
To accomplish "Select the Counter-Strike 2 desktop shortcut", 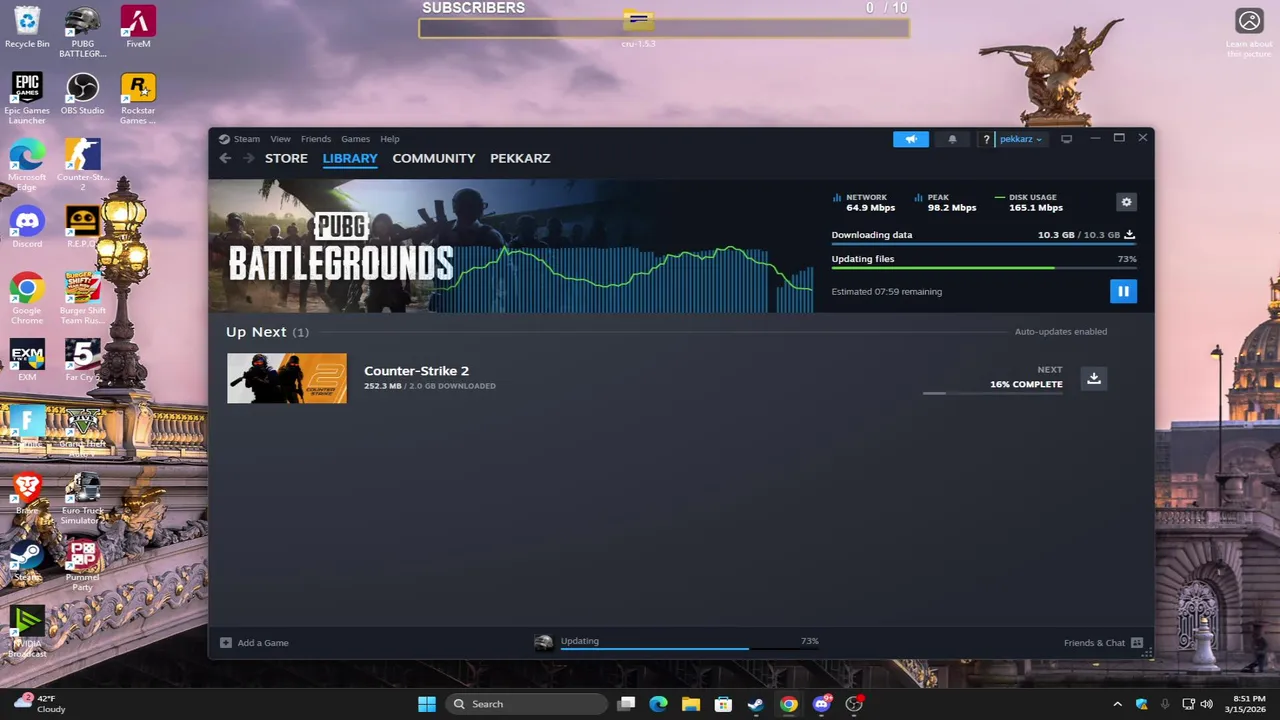I will (x=83, y=165).
